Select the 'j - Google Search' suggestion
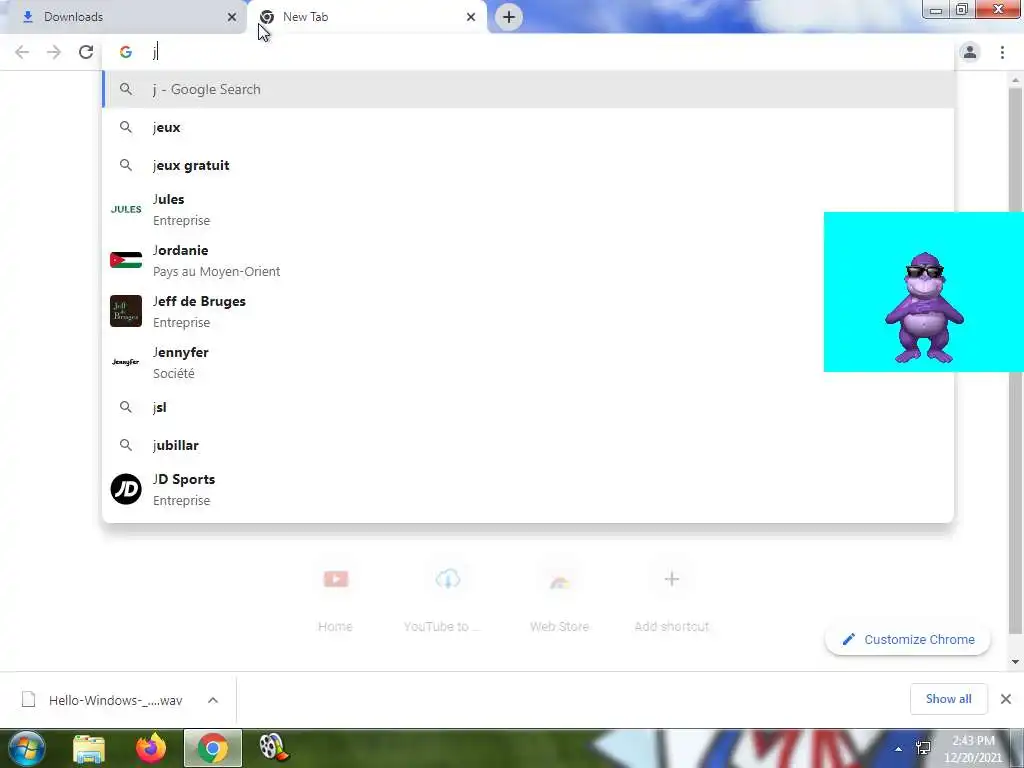1024x768 pixels. [528, 89]
